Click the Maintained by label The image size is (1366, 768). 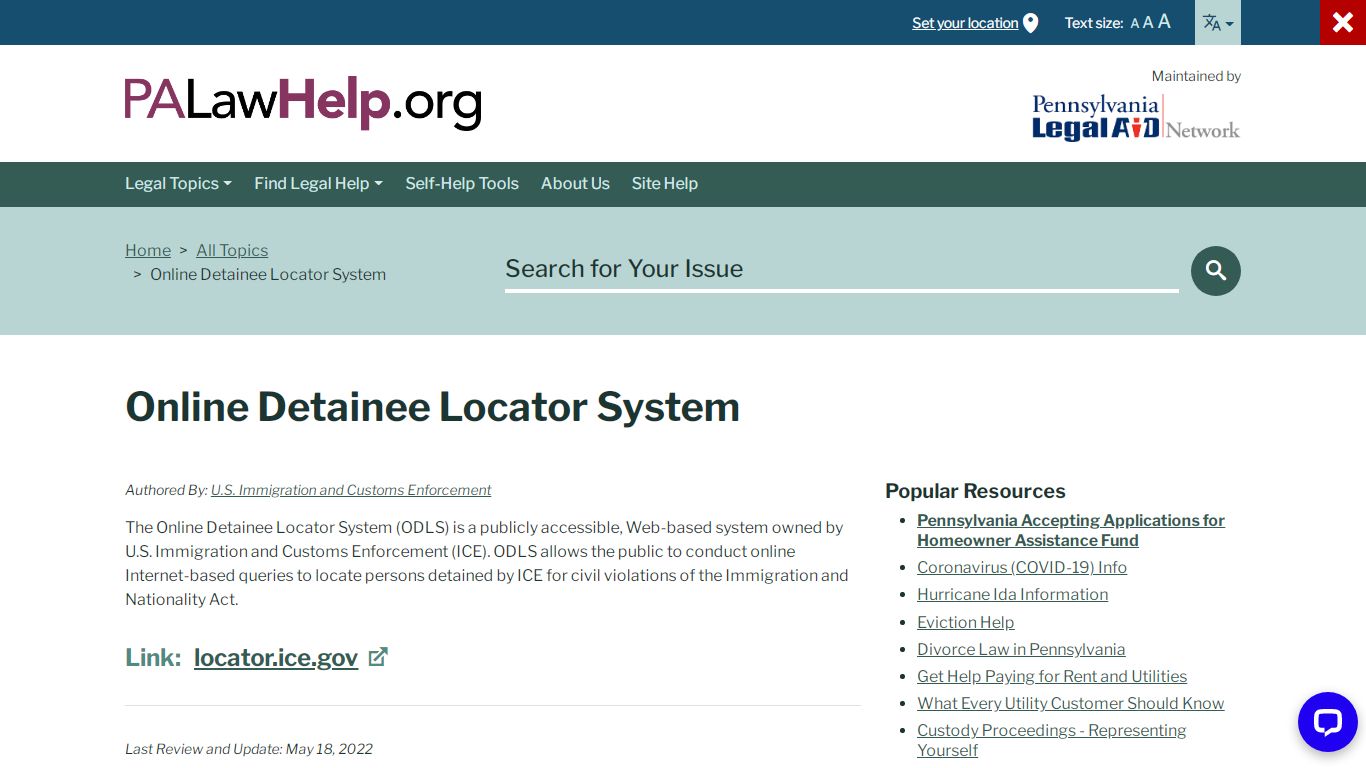click(1196, 76)
